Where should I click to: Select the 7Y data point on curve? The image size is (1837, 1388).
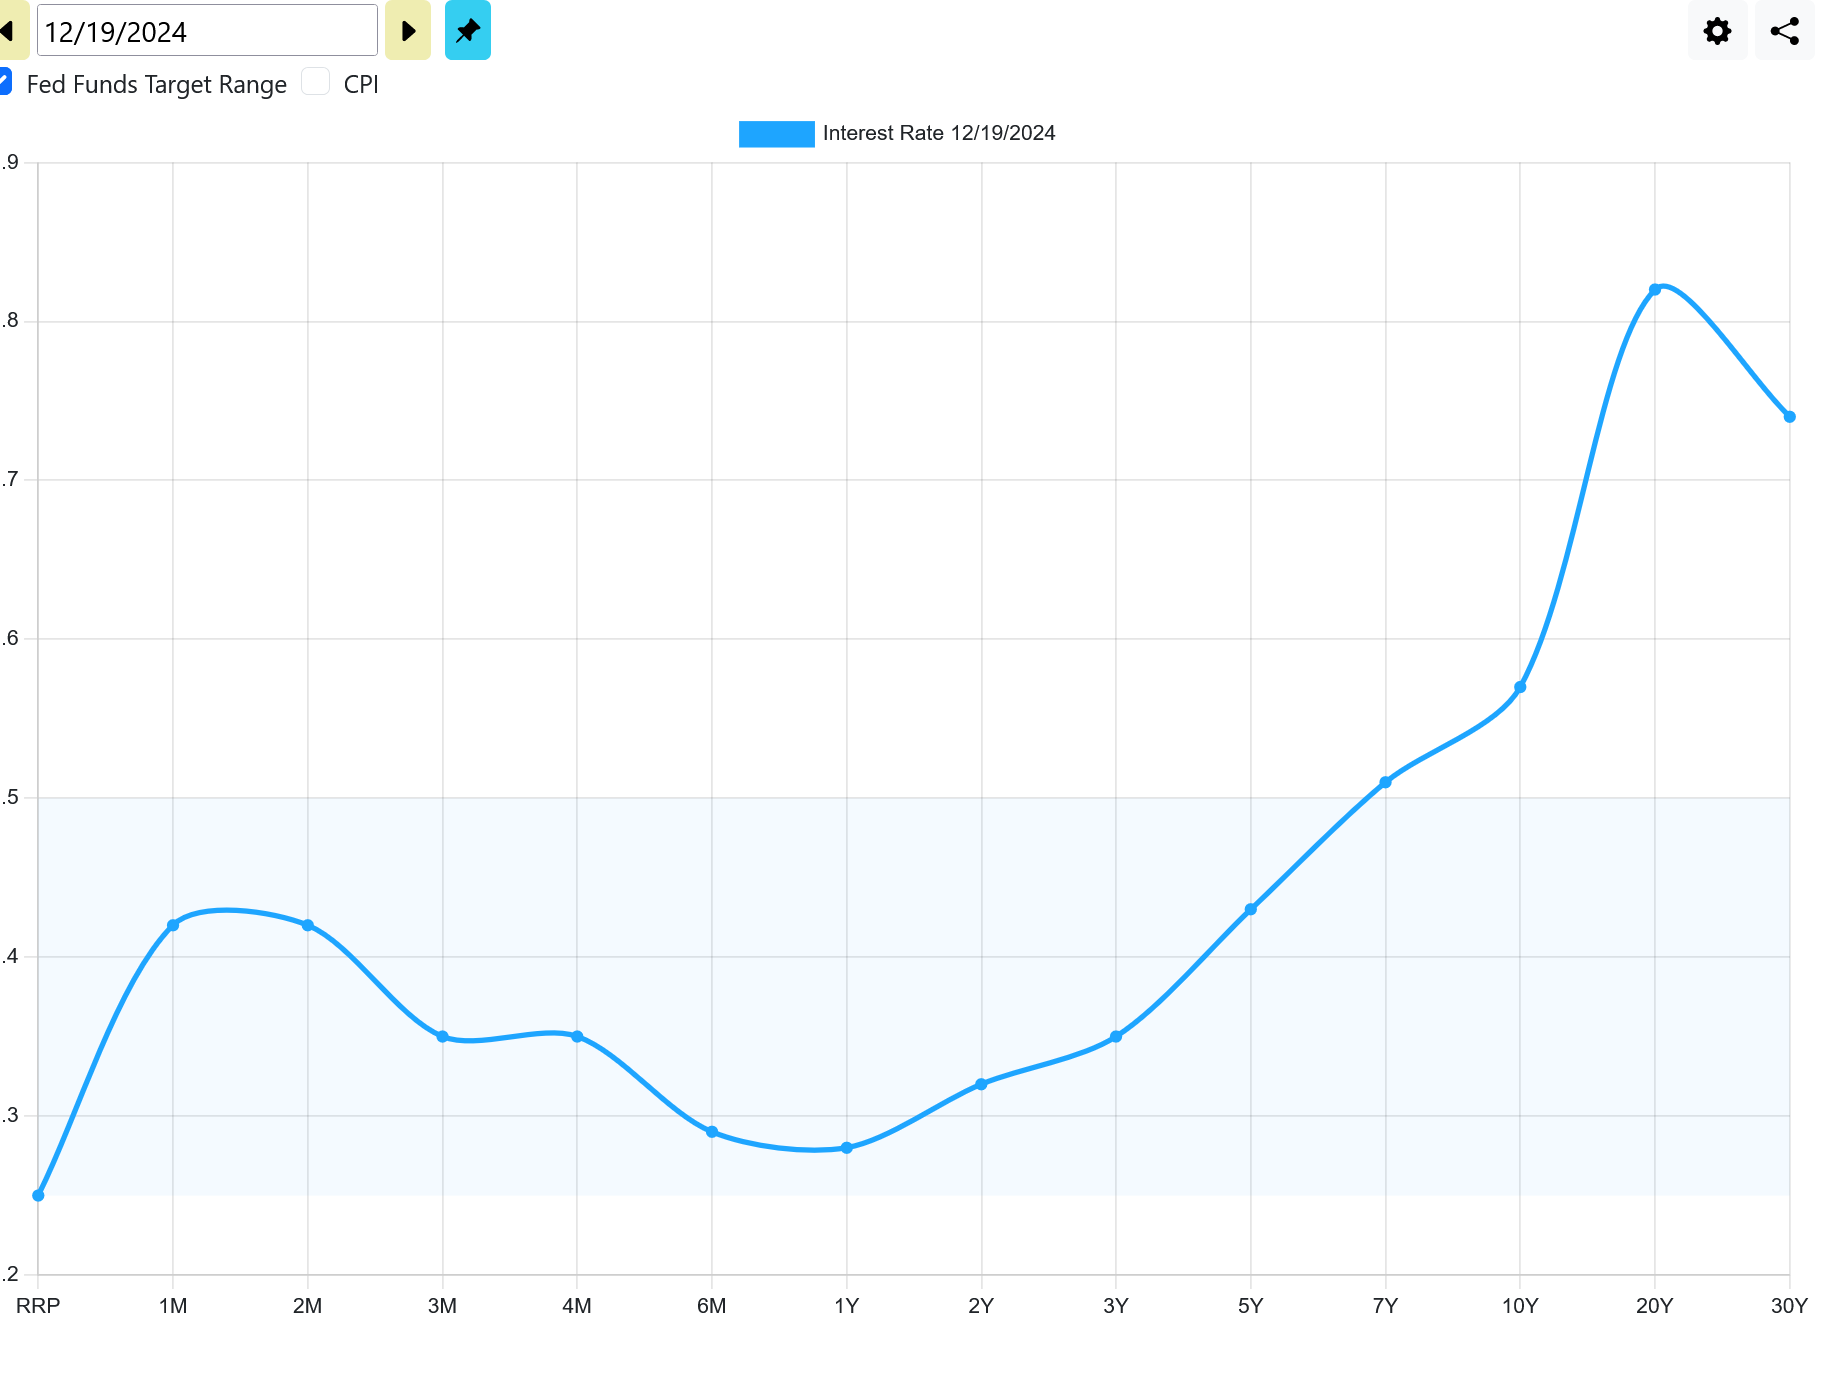[1385, 782]
